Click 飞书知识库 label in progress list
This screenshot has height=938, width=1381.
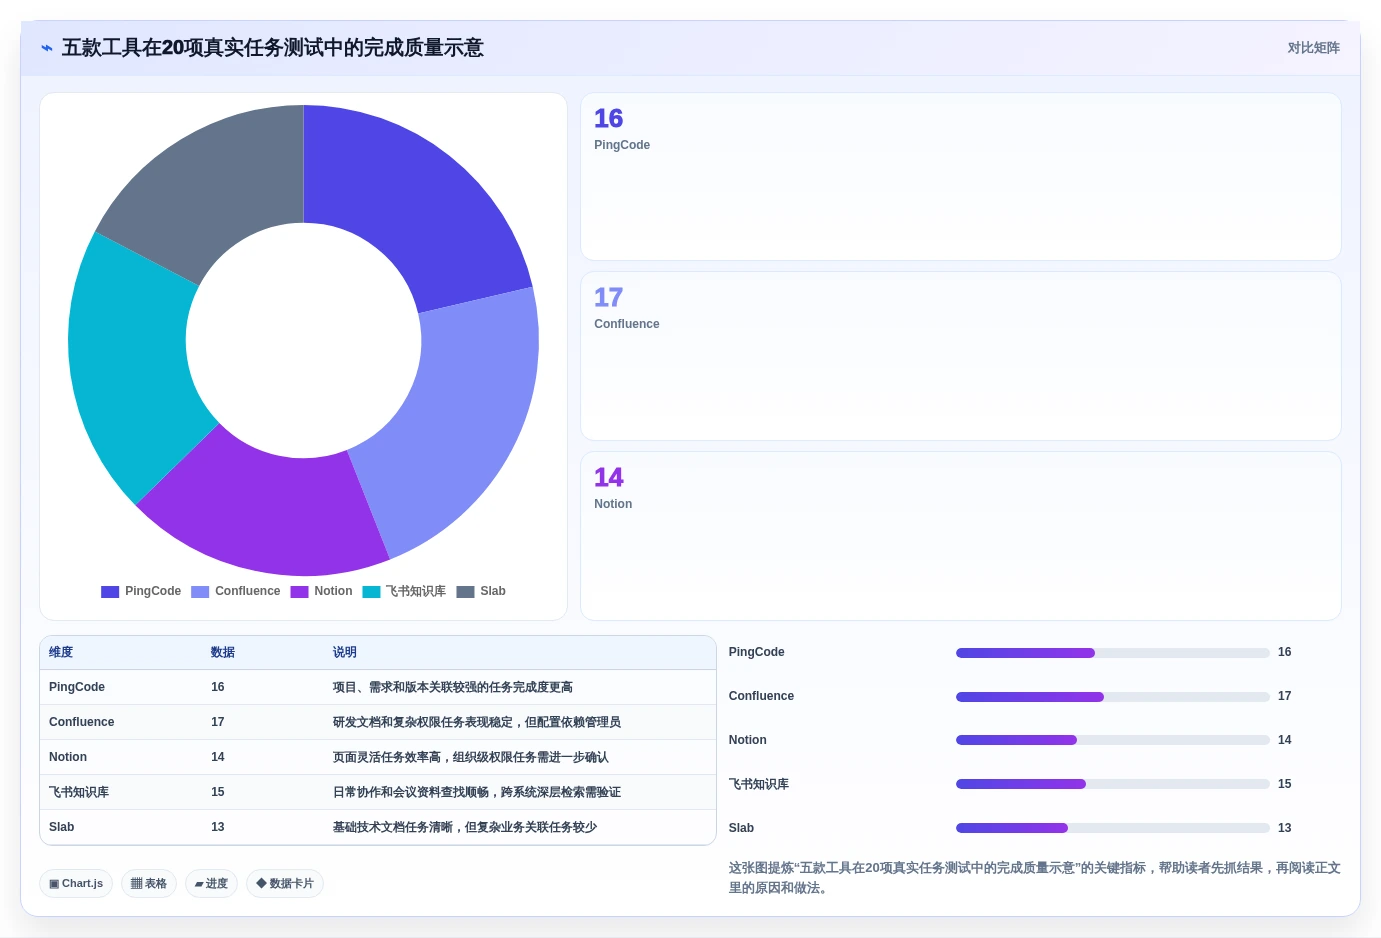759,784
